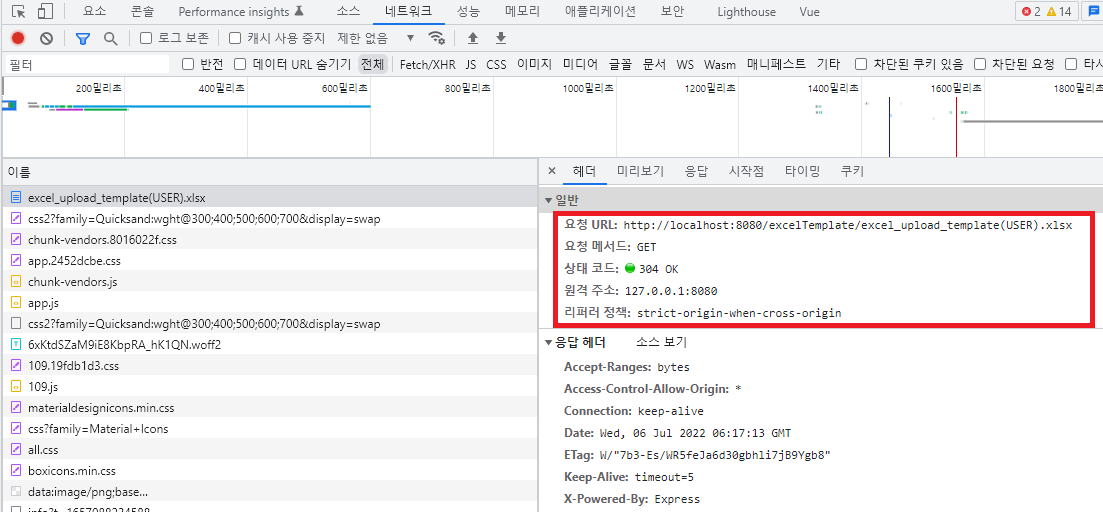Toggle the network filter funnel icon
The image size is (1103, 512).
pos(83,38)
